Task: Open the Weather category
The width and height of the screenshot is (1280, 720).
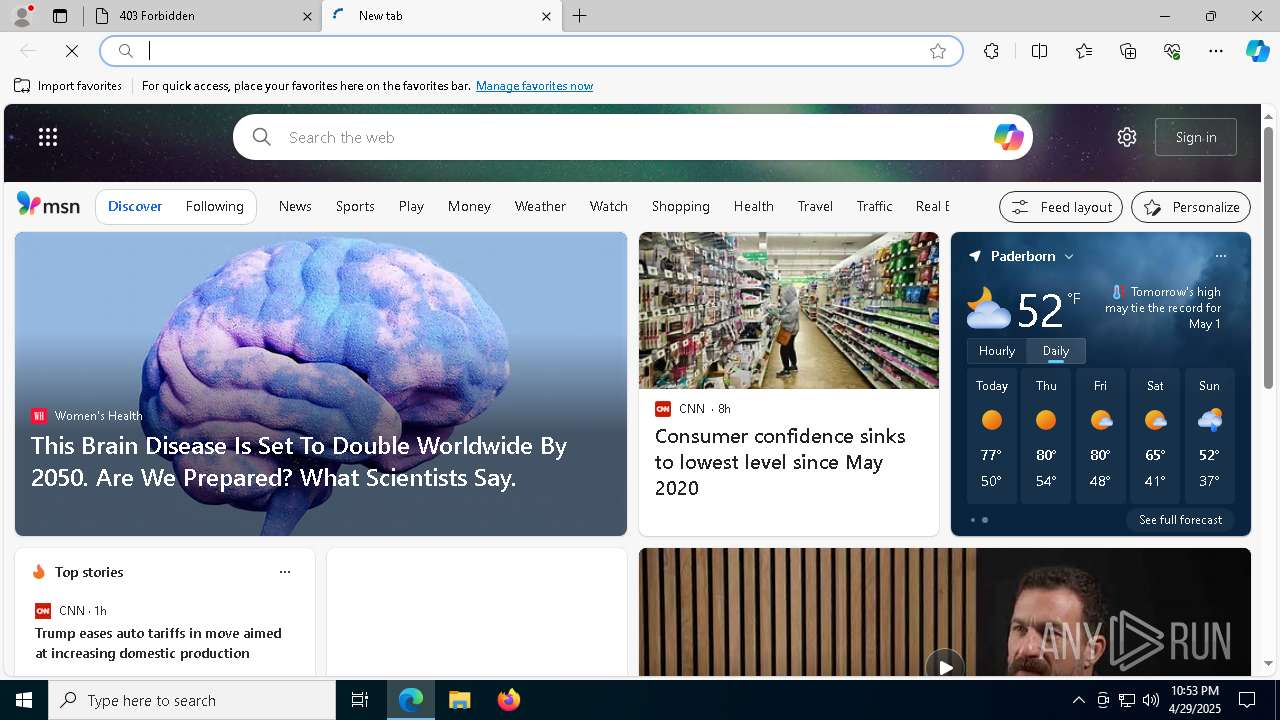Action: [x=540, y=206]
